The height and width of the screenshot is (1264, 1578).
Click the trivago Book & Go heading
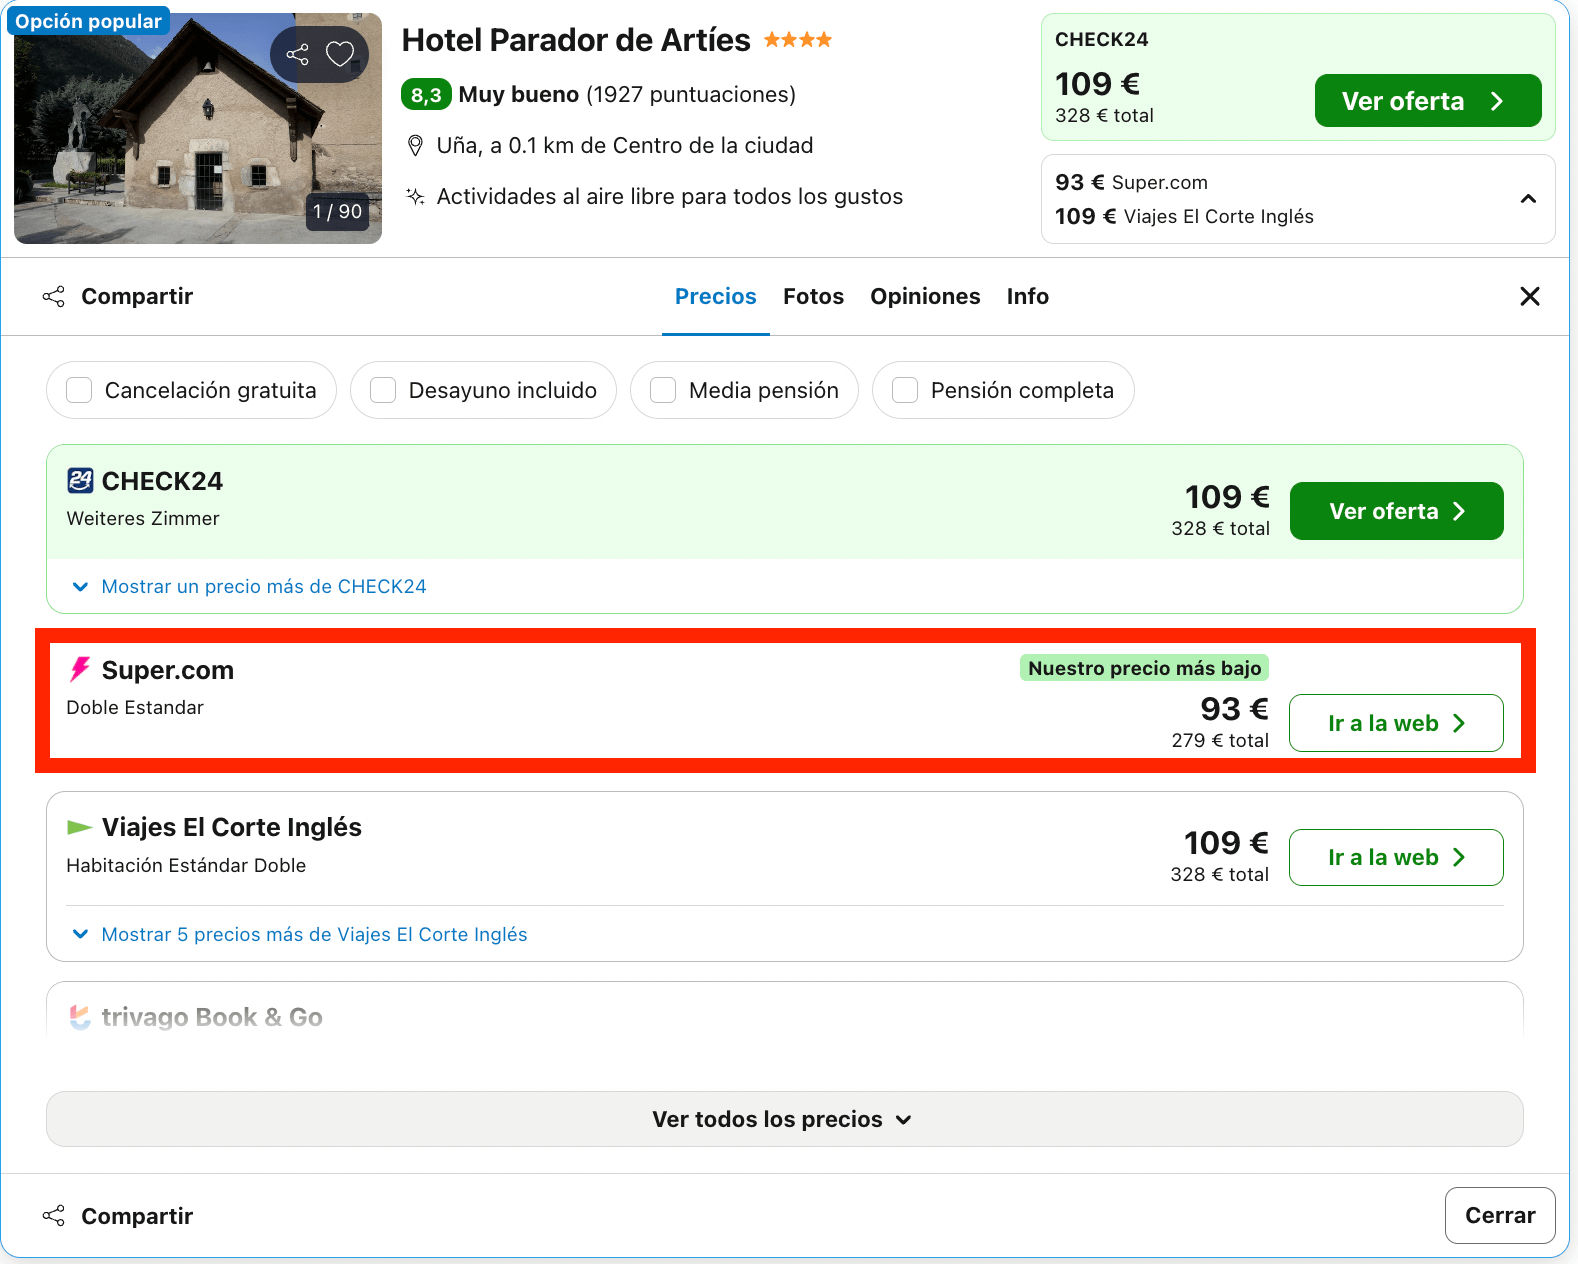coord(212,1017)
